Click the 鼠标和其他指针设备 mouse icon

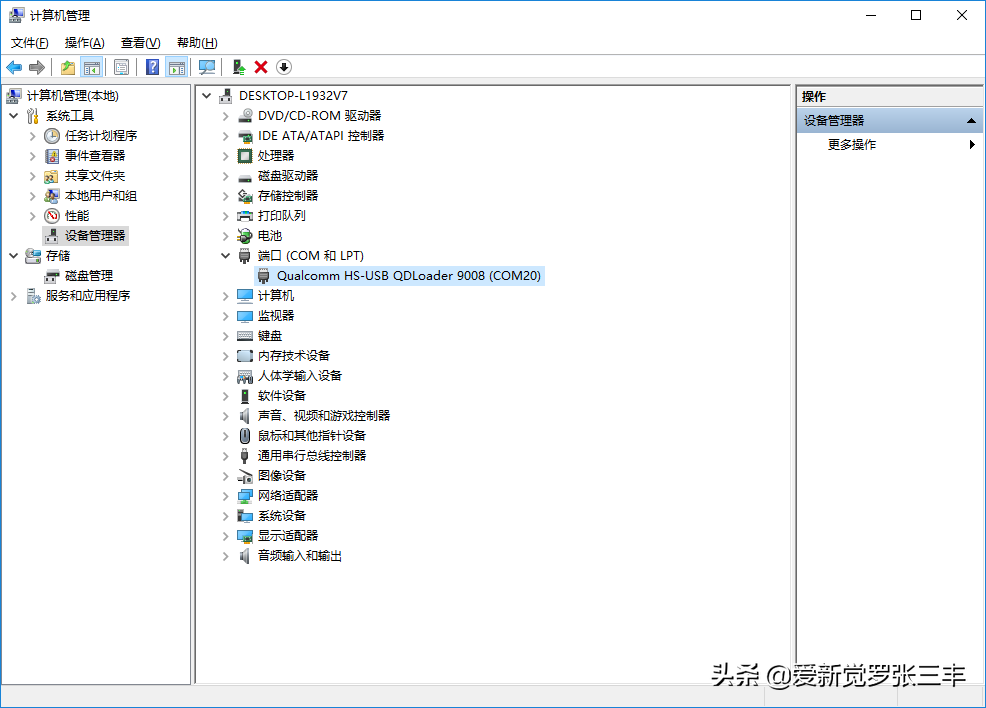coord(245,436)
